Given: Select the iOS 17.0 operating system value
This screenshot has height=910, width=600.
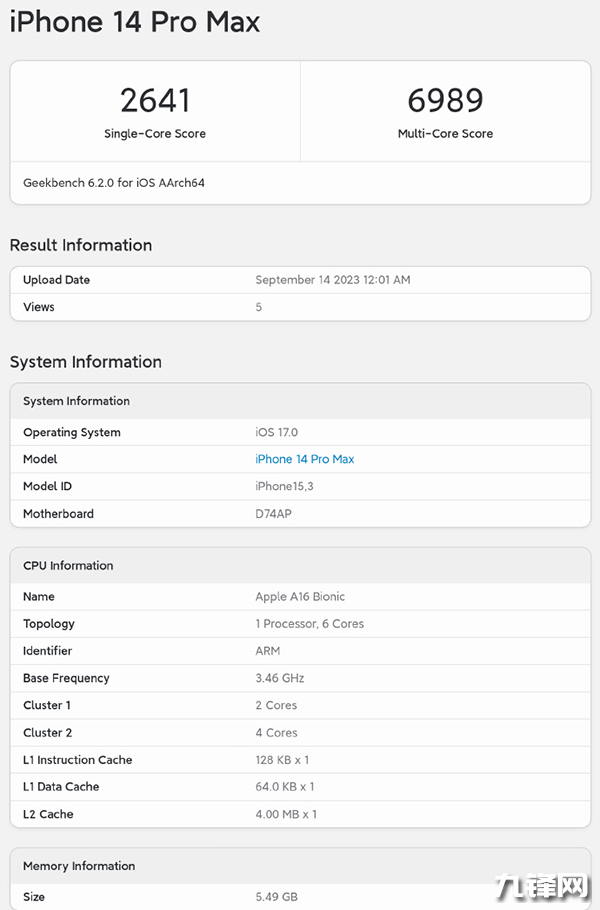Looking at the screenshot, I should tap(276, 432).
